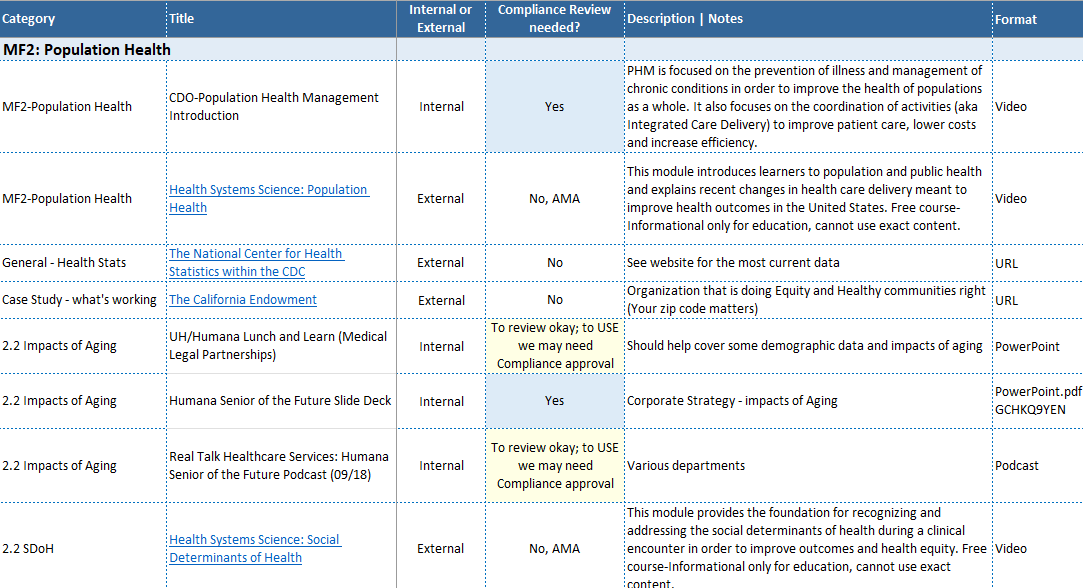The image size is (1083, 588).
Task: Click No cell in California Endowment row
Action: (555, 300)
